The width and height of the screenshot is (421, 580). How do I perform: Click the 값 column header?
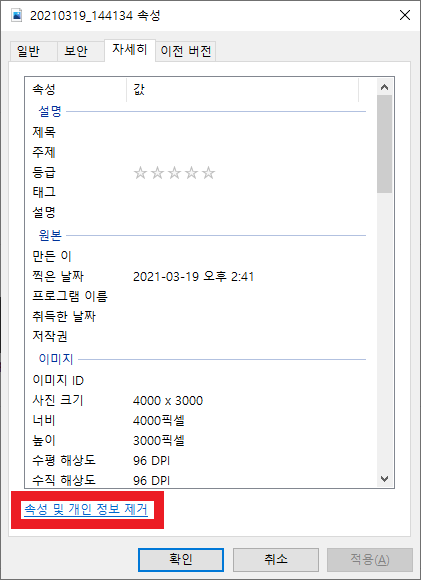click(x=243, y=89)
